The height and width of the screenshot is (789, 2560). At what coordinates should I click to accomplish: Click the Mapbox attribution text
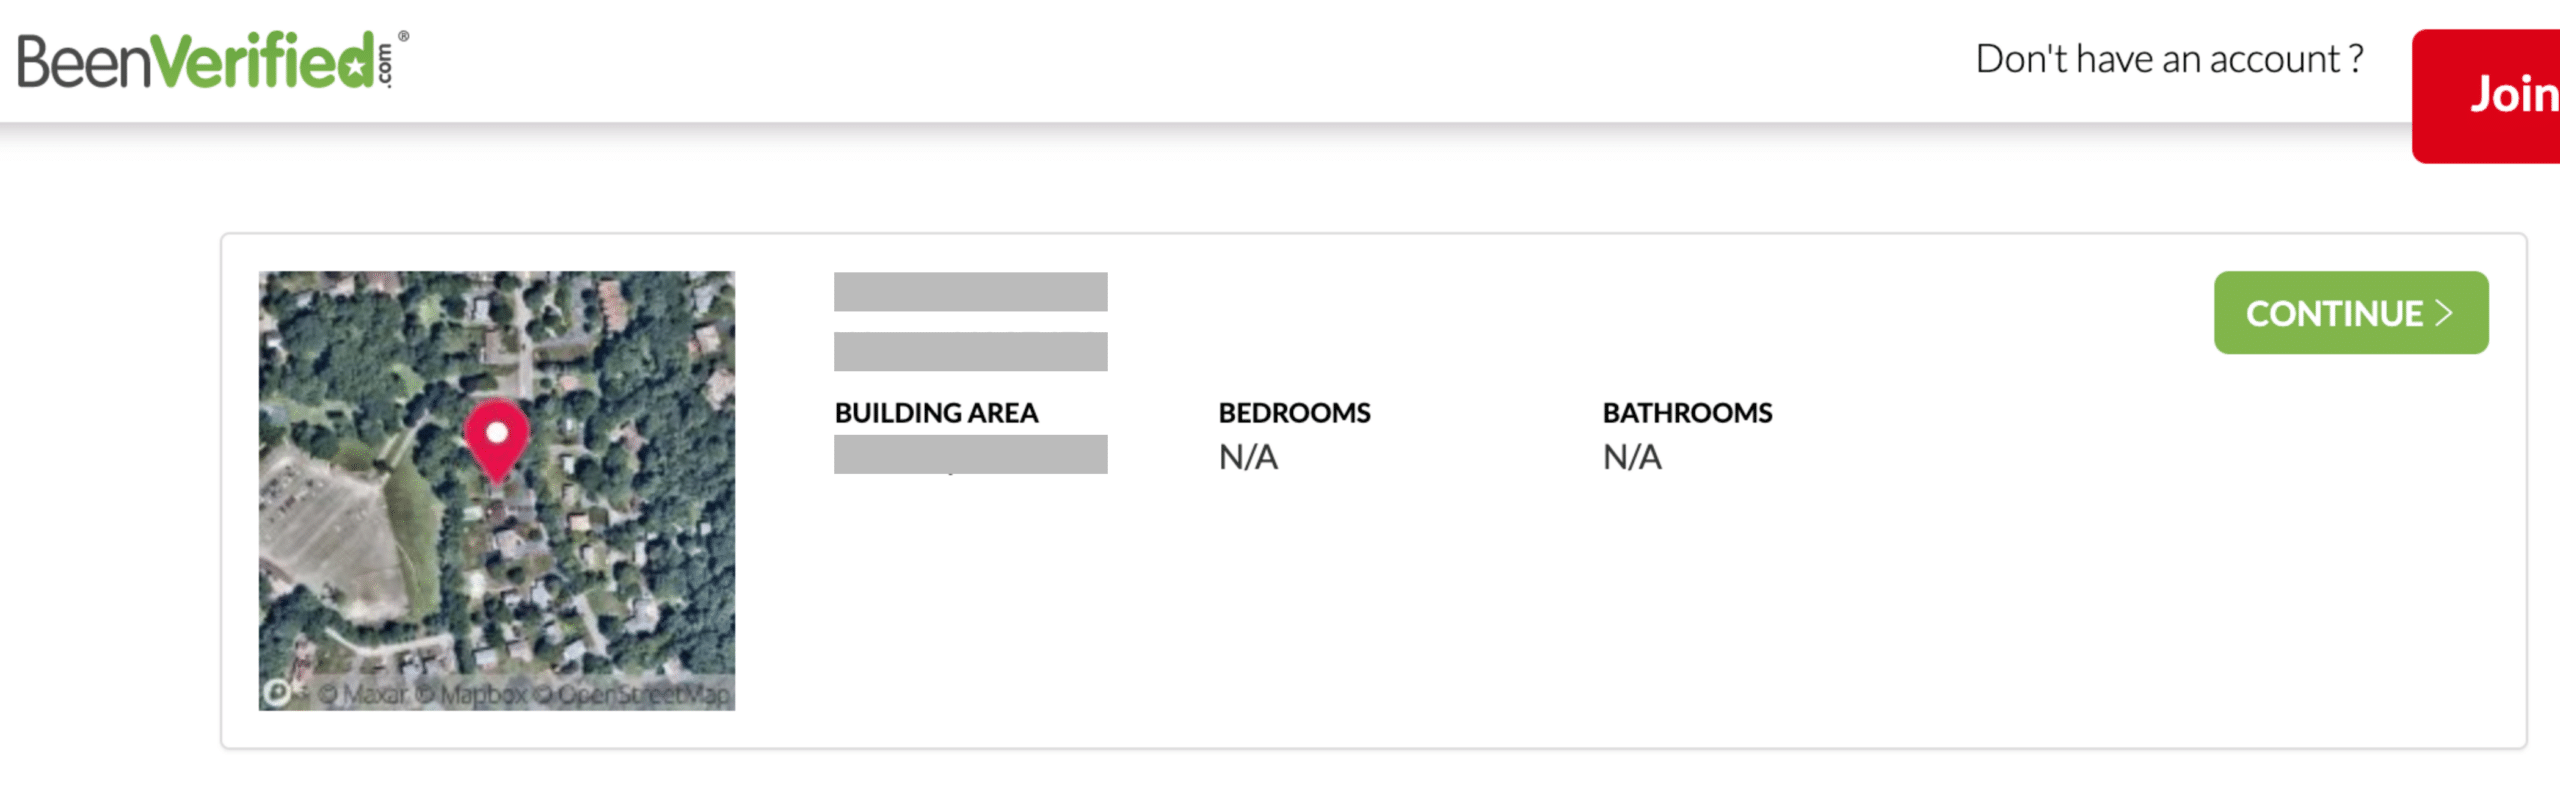click(x=470, y=693)
